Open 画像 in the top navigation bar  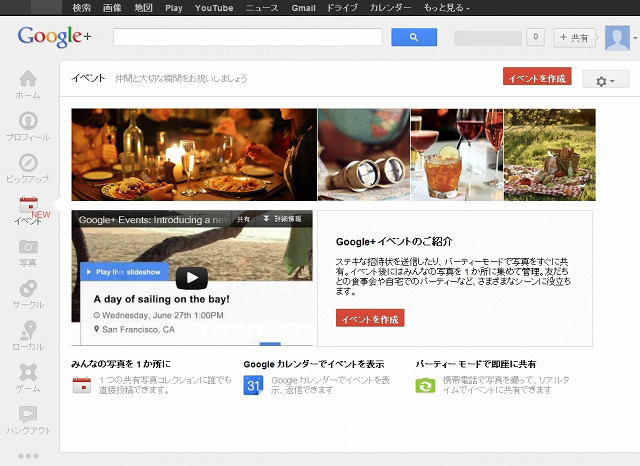[112, 8]
